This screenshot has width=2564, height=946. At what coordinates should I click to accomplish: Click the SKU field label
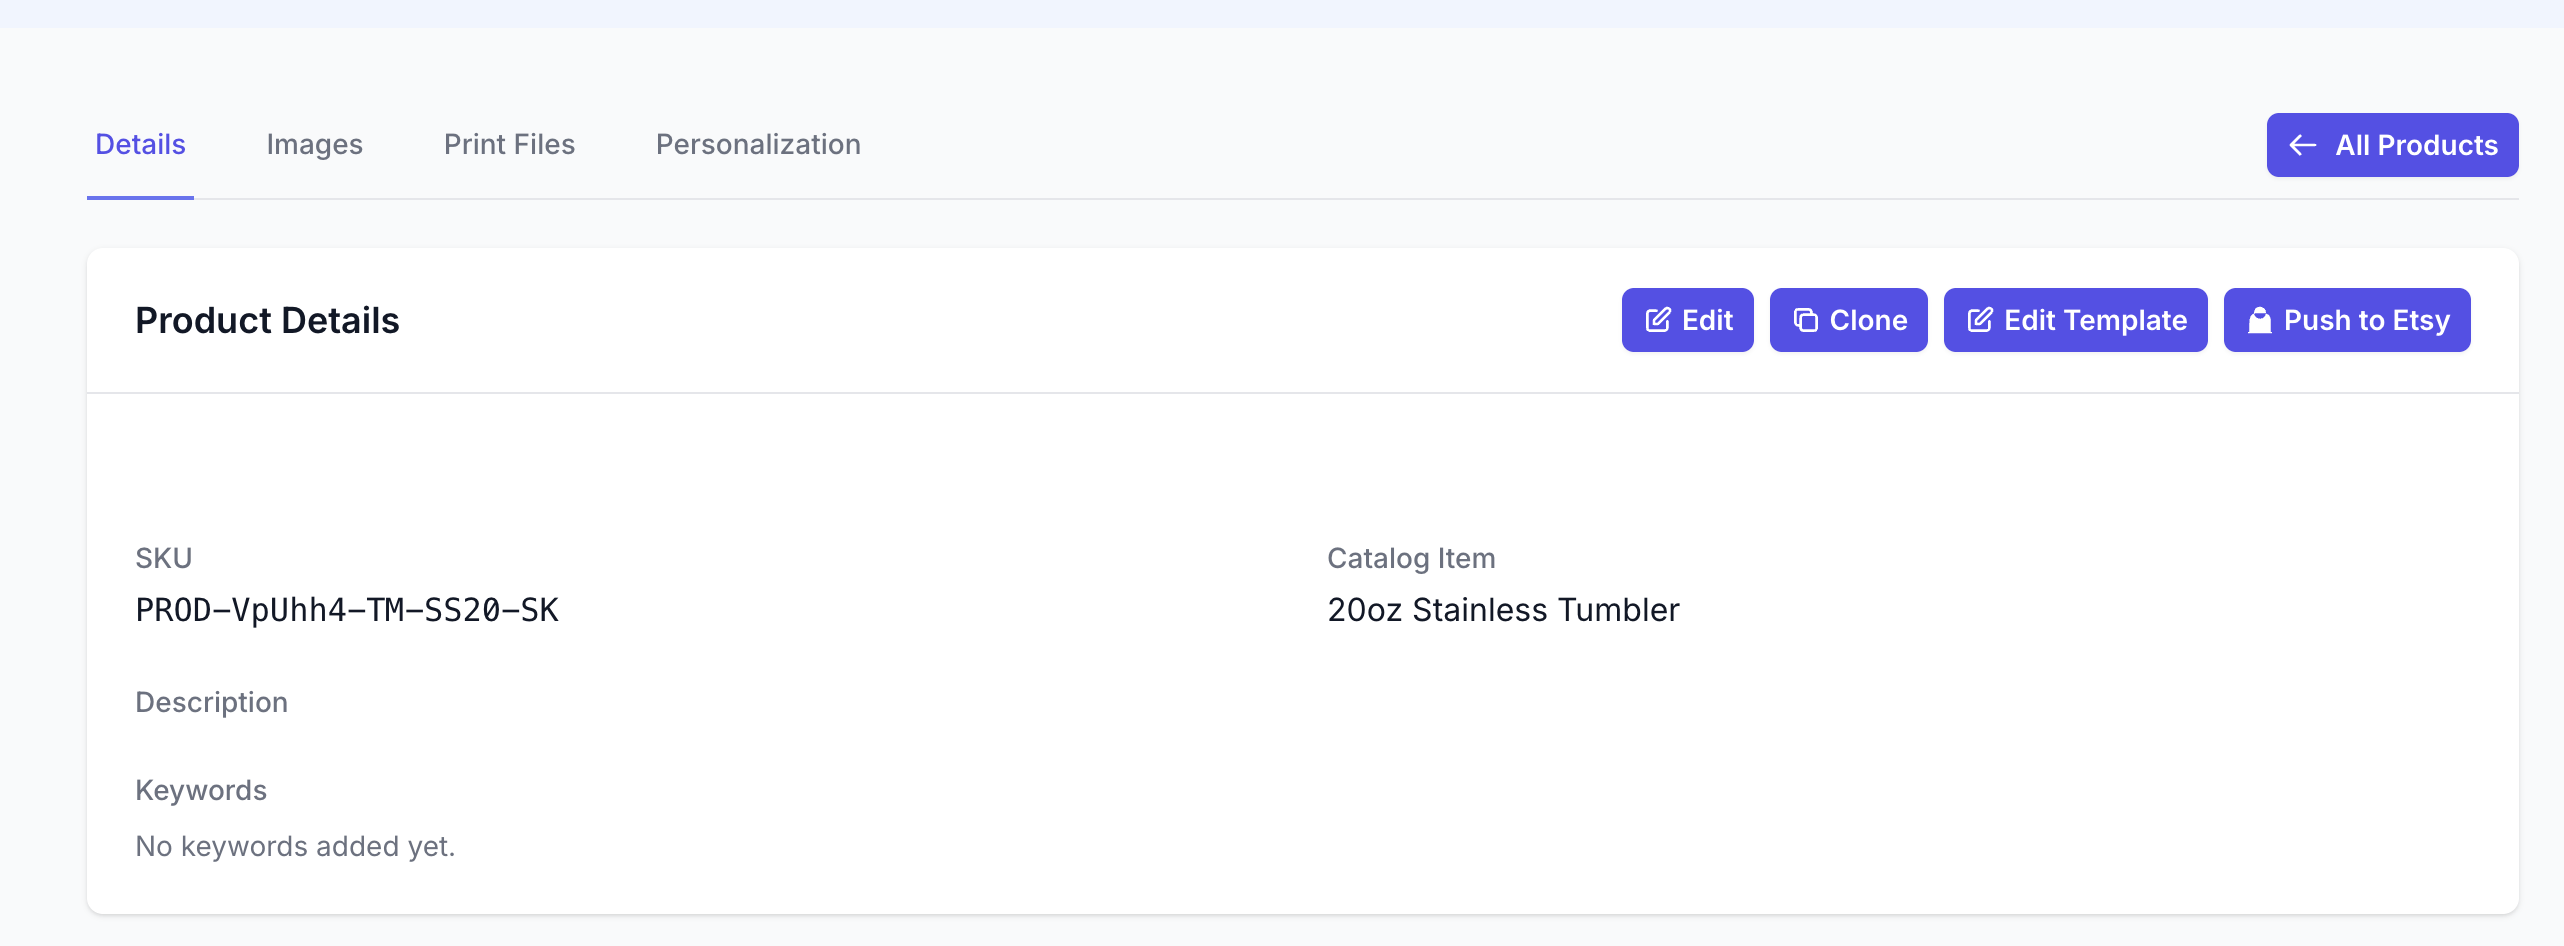[163, 558]
